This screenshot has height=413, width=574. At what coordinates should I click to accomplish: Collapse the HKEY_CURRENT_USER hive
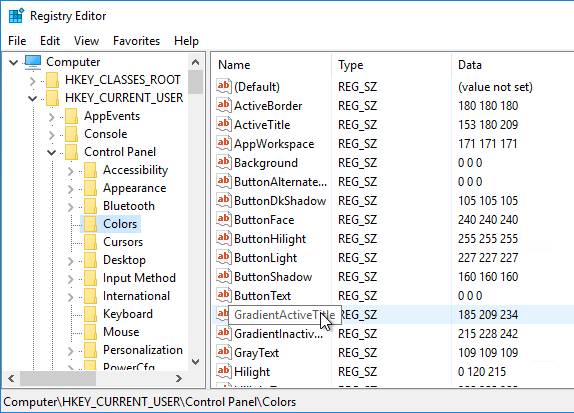pyautogui.click(x=33, y=98)
